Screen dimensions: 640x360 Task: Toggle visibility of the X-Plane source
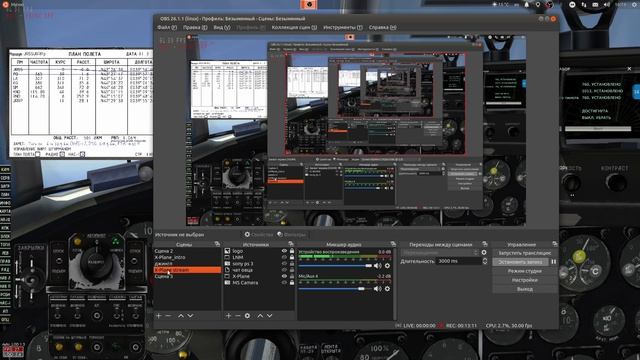(284, 276)
